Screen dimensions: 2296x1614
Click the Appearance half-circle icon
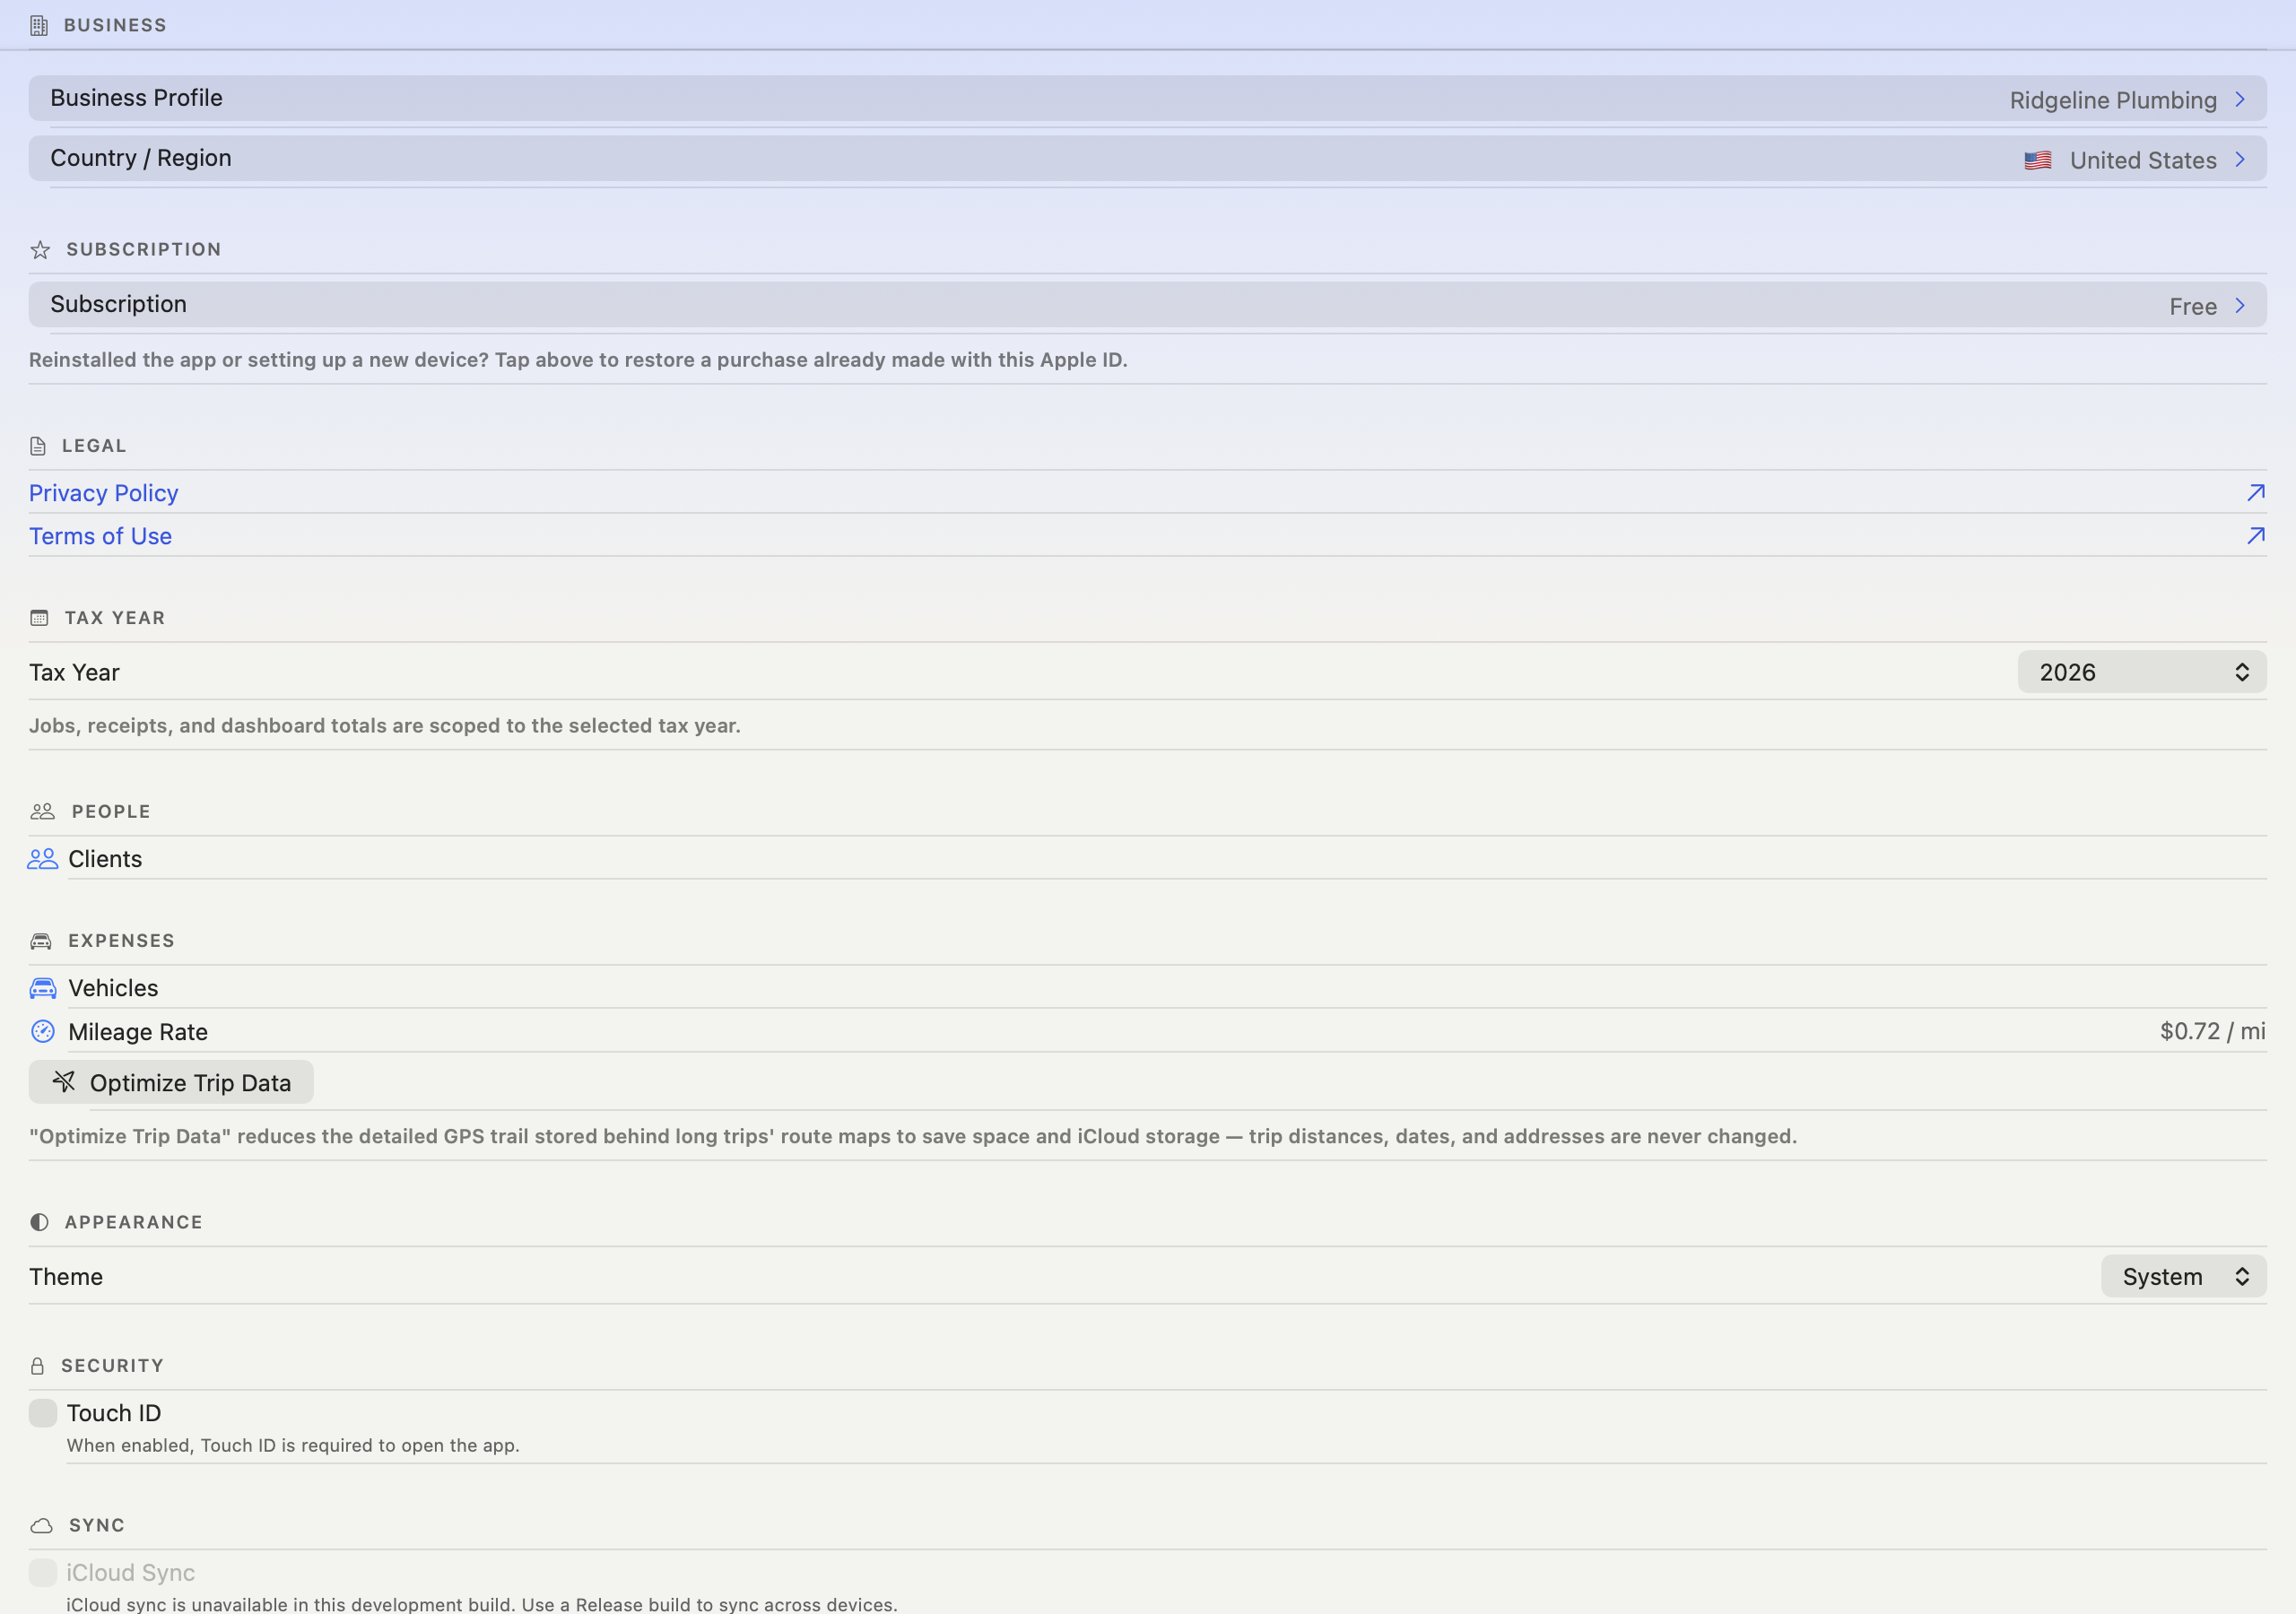(x=39, y=1222)
